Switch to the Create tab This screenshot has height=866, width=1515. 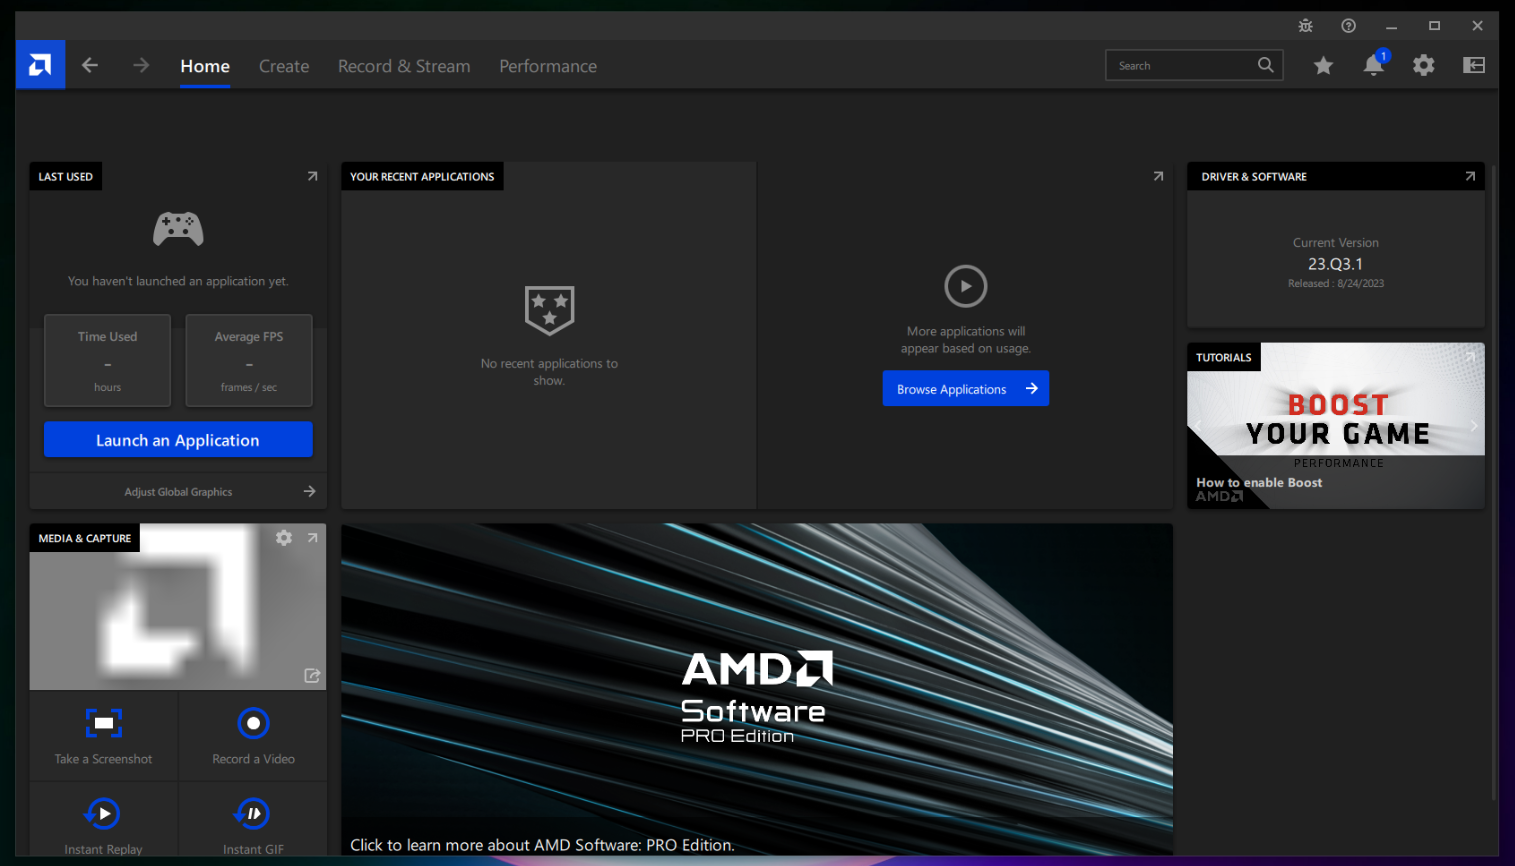point(284,66)
